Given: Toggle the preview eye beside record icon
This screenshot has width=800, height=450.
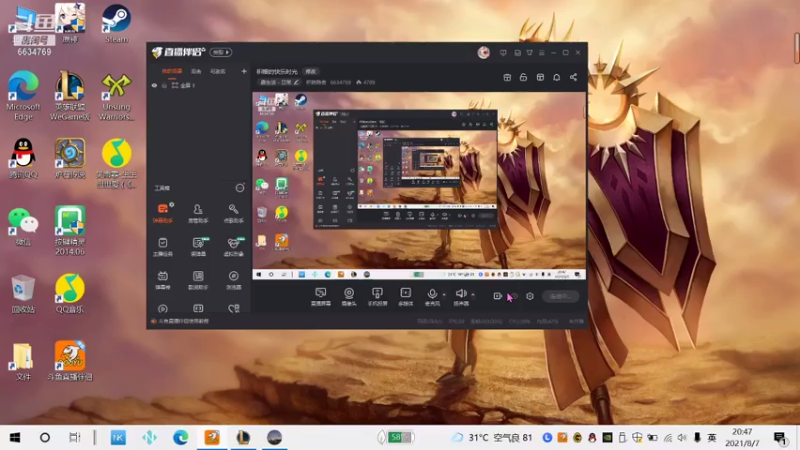Looking at the screenshot, I should (x=514, y=296).
